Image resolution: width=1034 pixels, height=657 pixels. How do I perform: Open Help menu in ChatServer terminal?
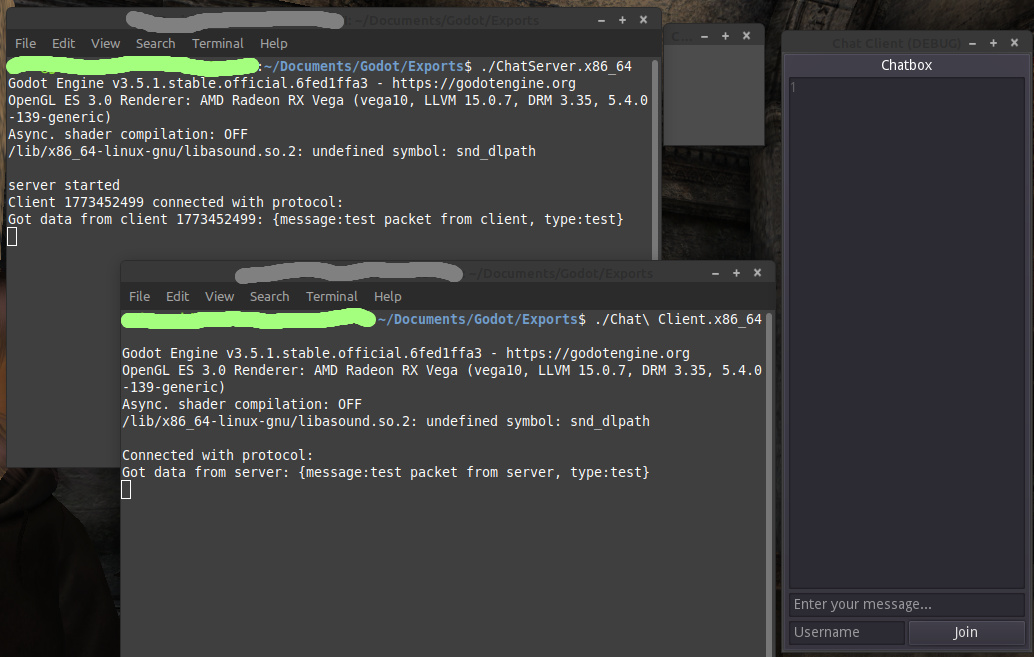coord(273,43)
